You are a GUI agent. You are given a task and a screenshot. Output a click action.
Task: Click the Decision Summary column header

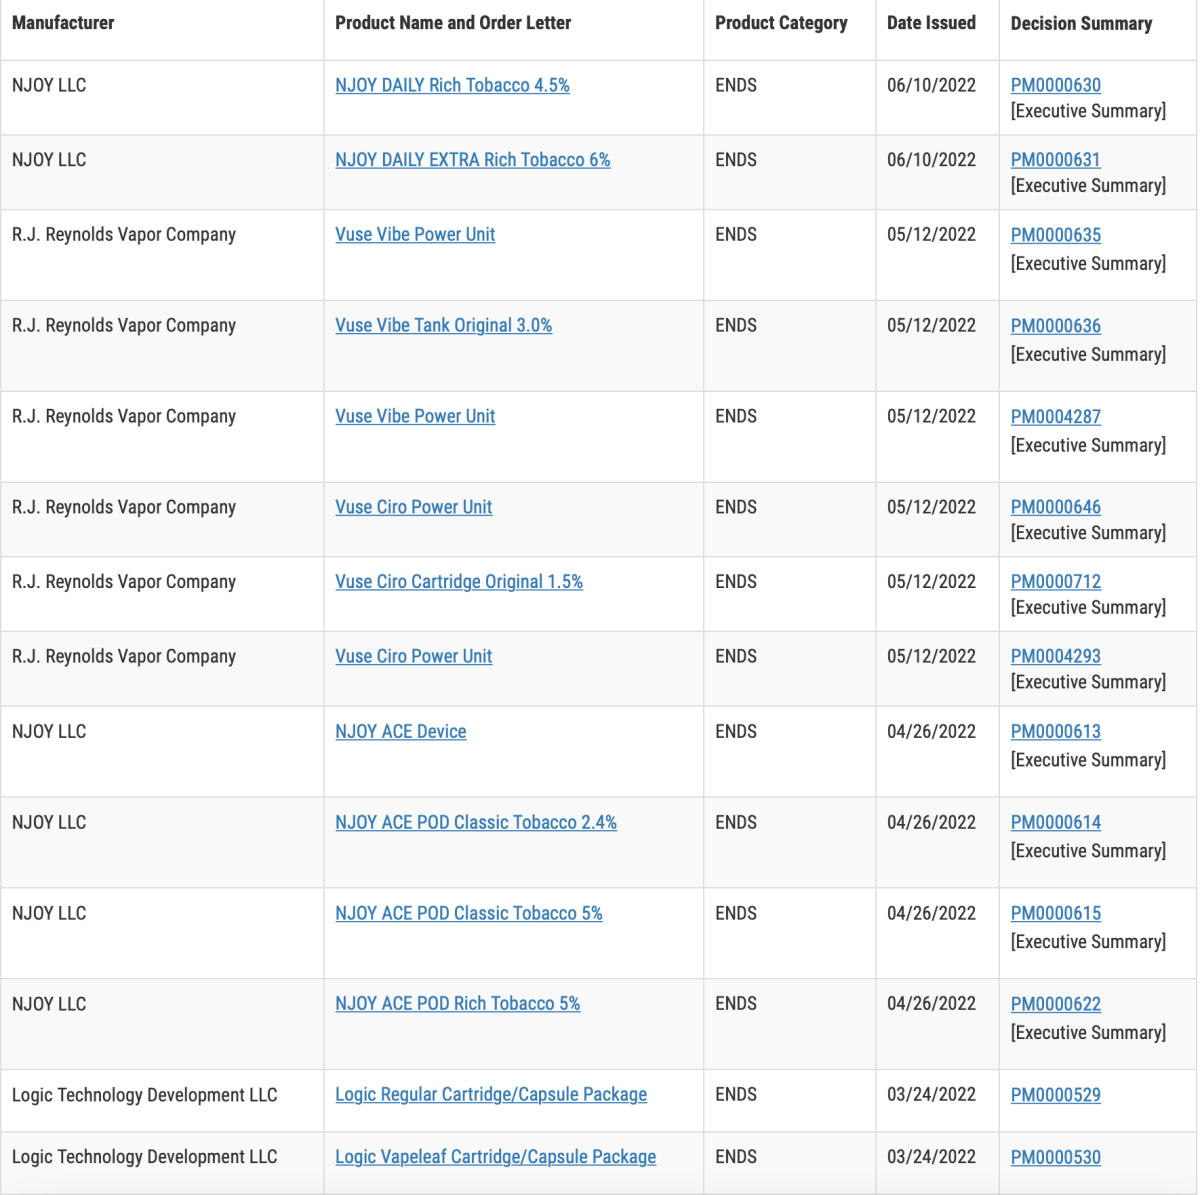1081,23
